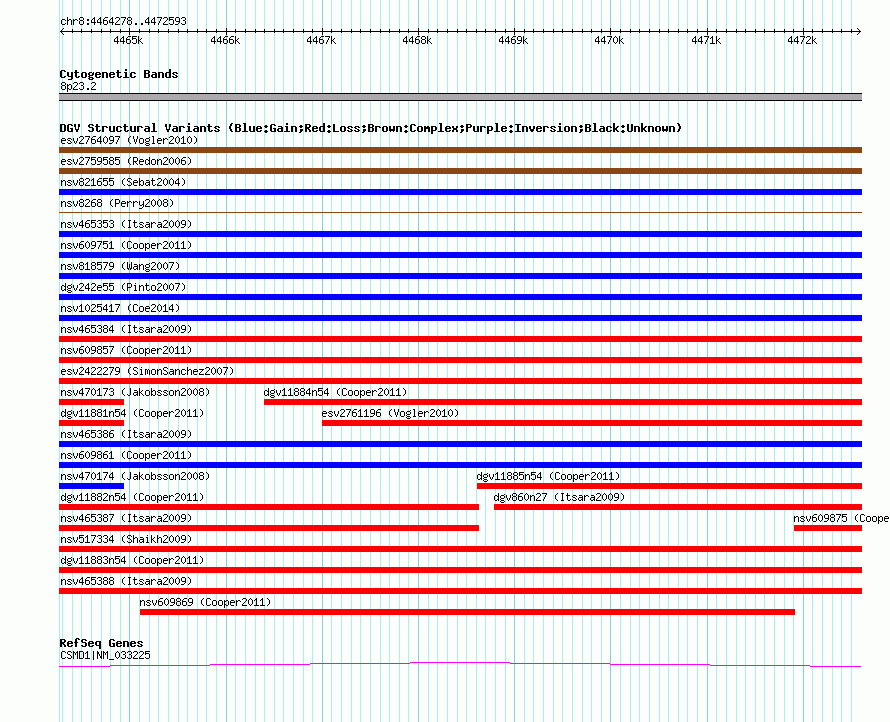Click the esv2764097 (Vogler2010) variant label
The image size is (890, 722).
129,140
